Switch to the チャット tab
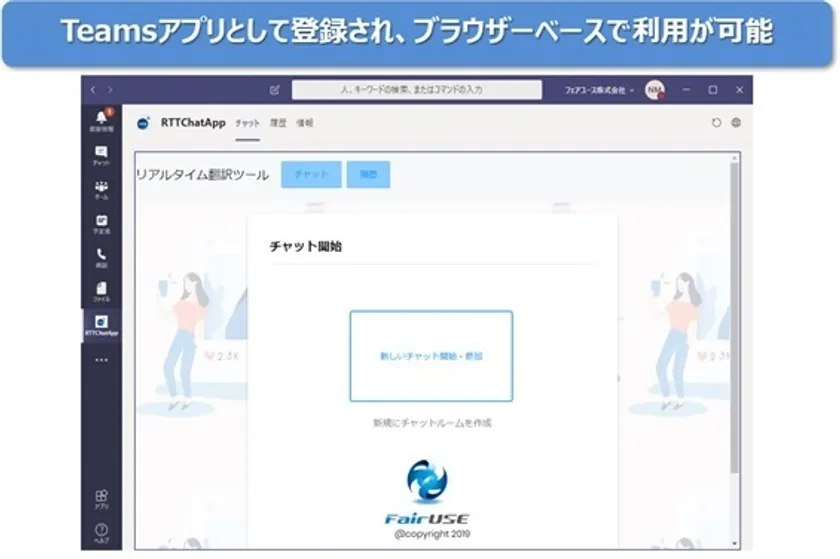 click(248, 123)
